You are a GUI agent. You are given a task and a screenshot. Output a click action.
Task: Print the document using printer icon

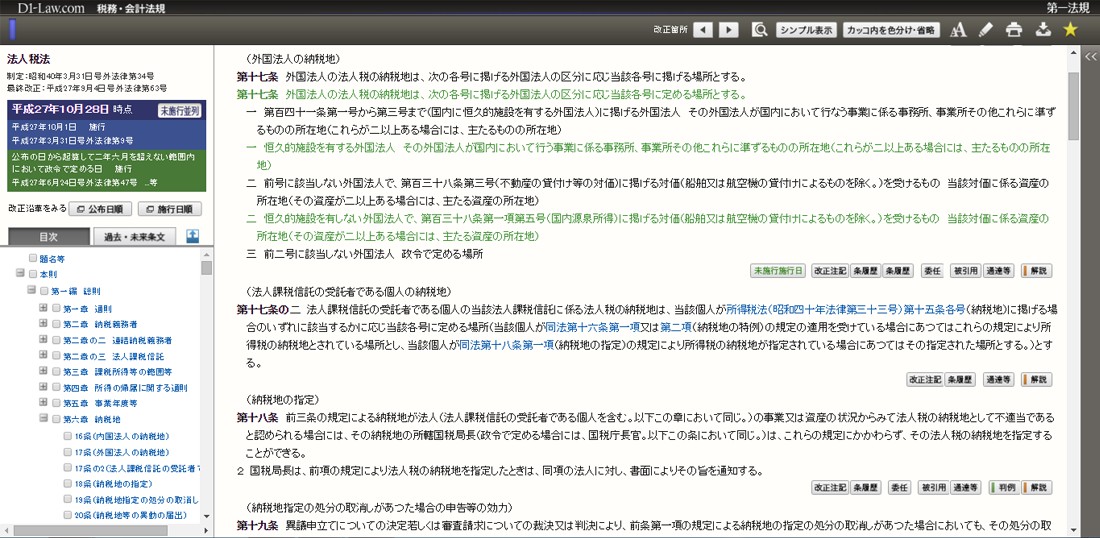(x=1014, y=30)
